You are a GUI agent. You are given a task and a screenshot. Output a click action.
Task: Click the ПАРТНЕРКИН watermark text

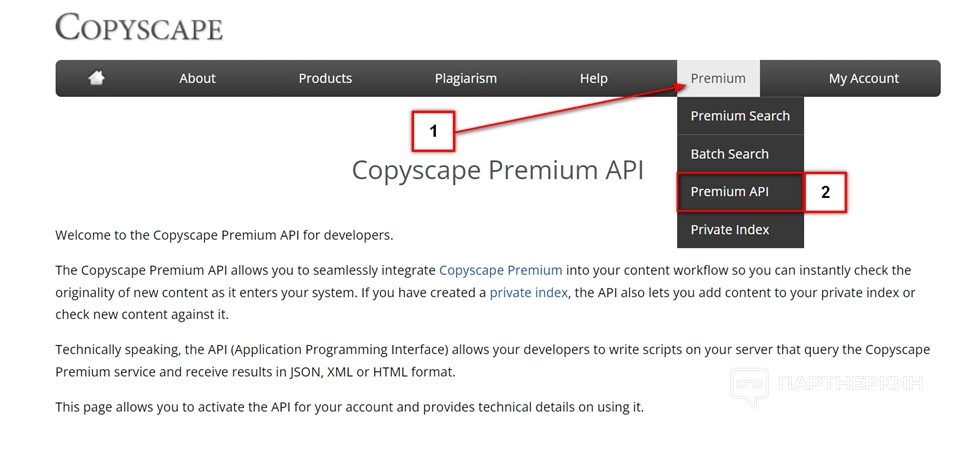click(849, 384)
